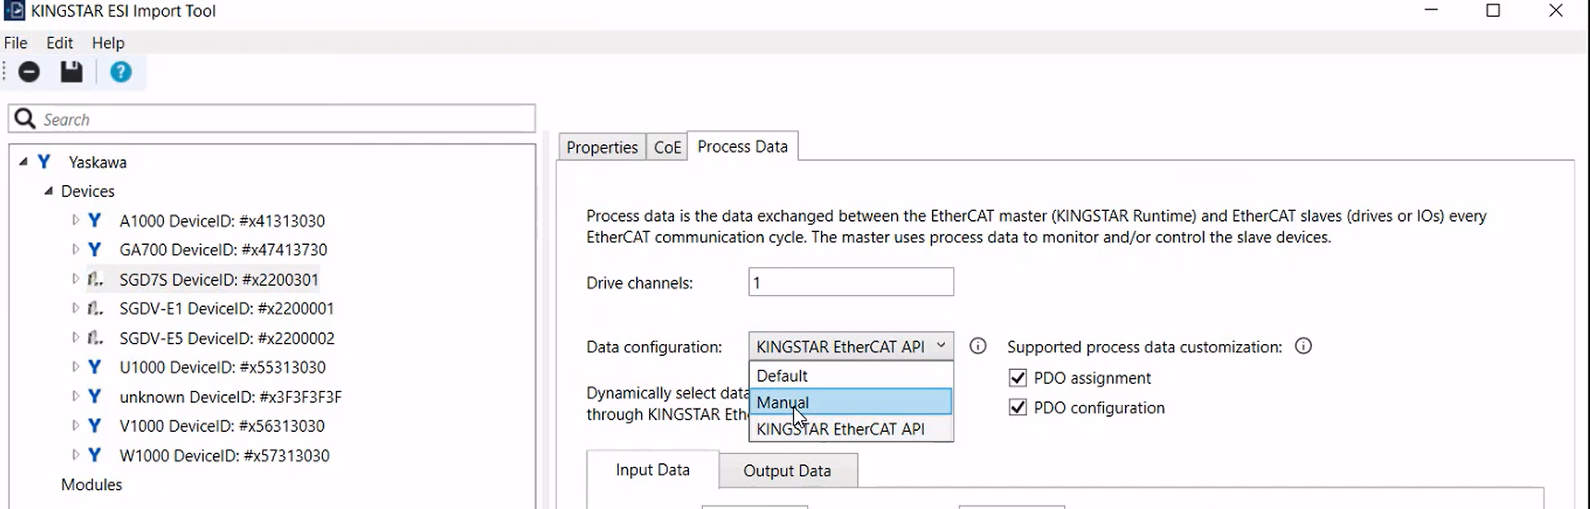Click the Save floppy disk icon
This screenshot has width=1590, height=509.
pyautogui.click(x=71, y=72)
